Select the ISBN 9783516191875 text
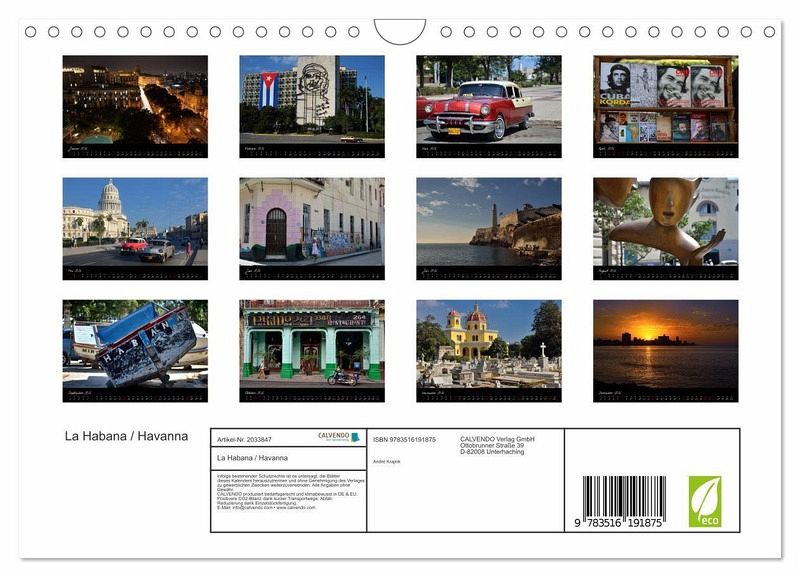 [x=404, y=439]
